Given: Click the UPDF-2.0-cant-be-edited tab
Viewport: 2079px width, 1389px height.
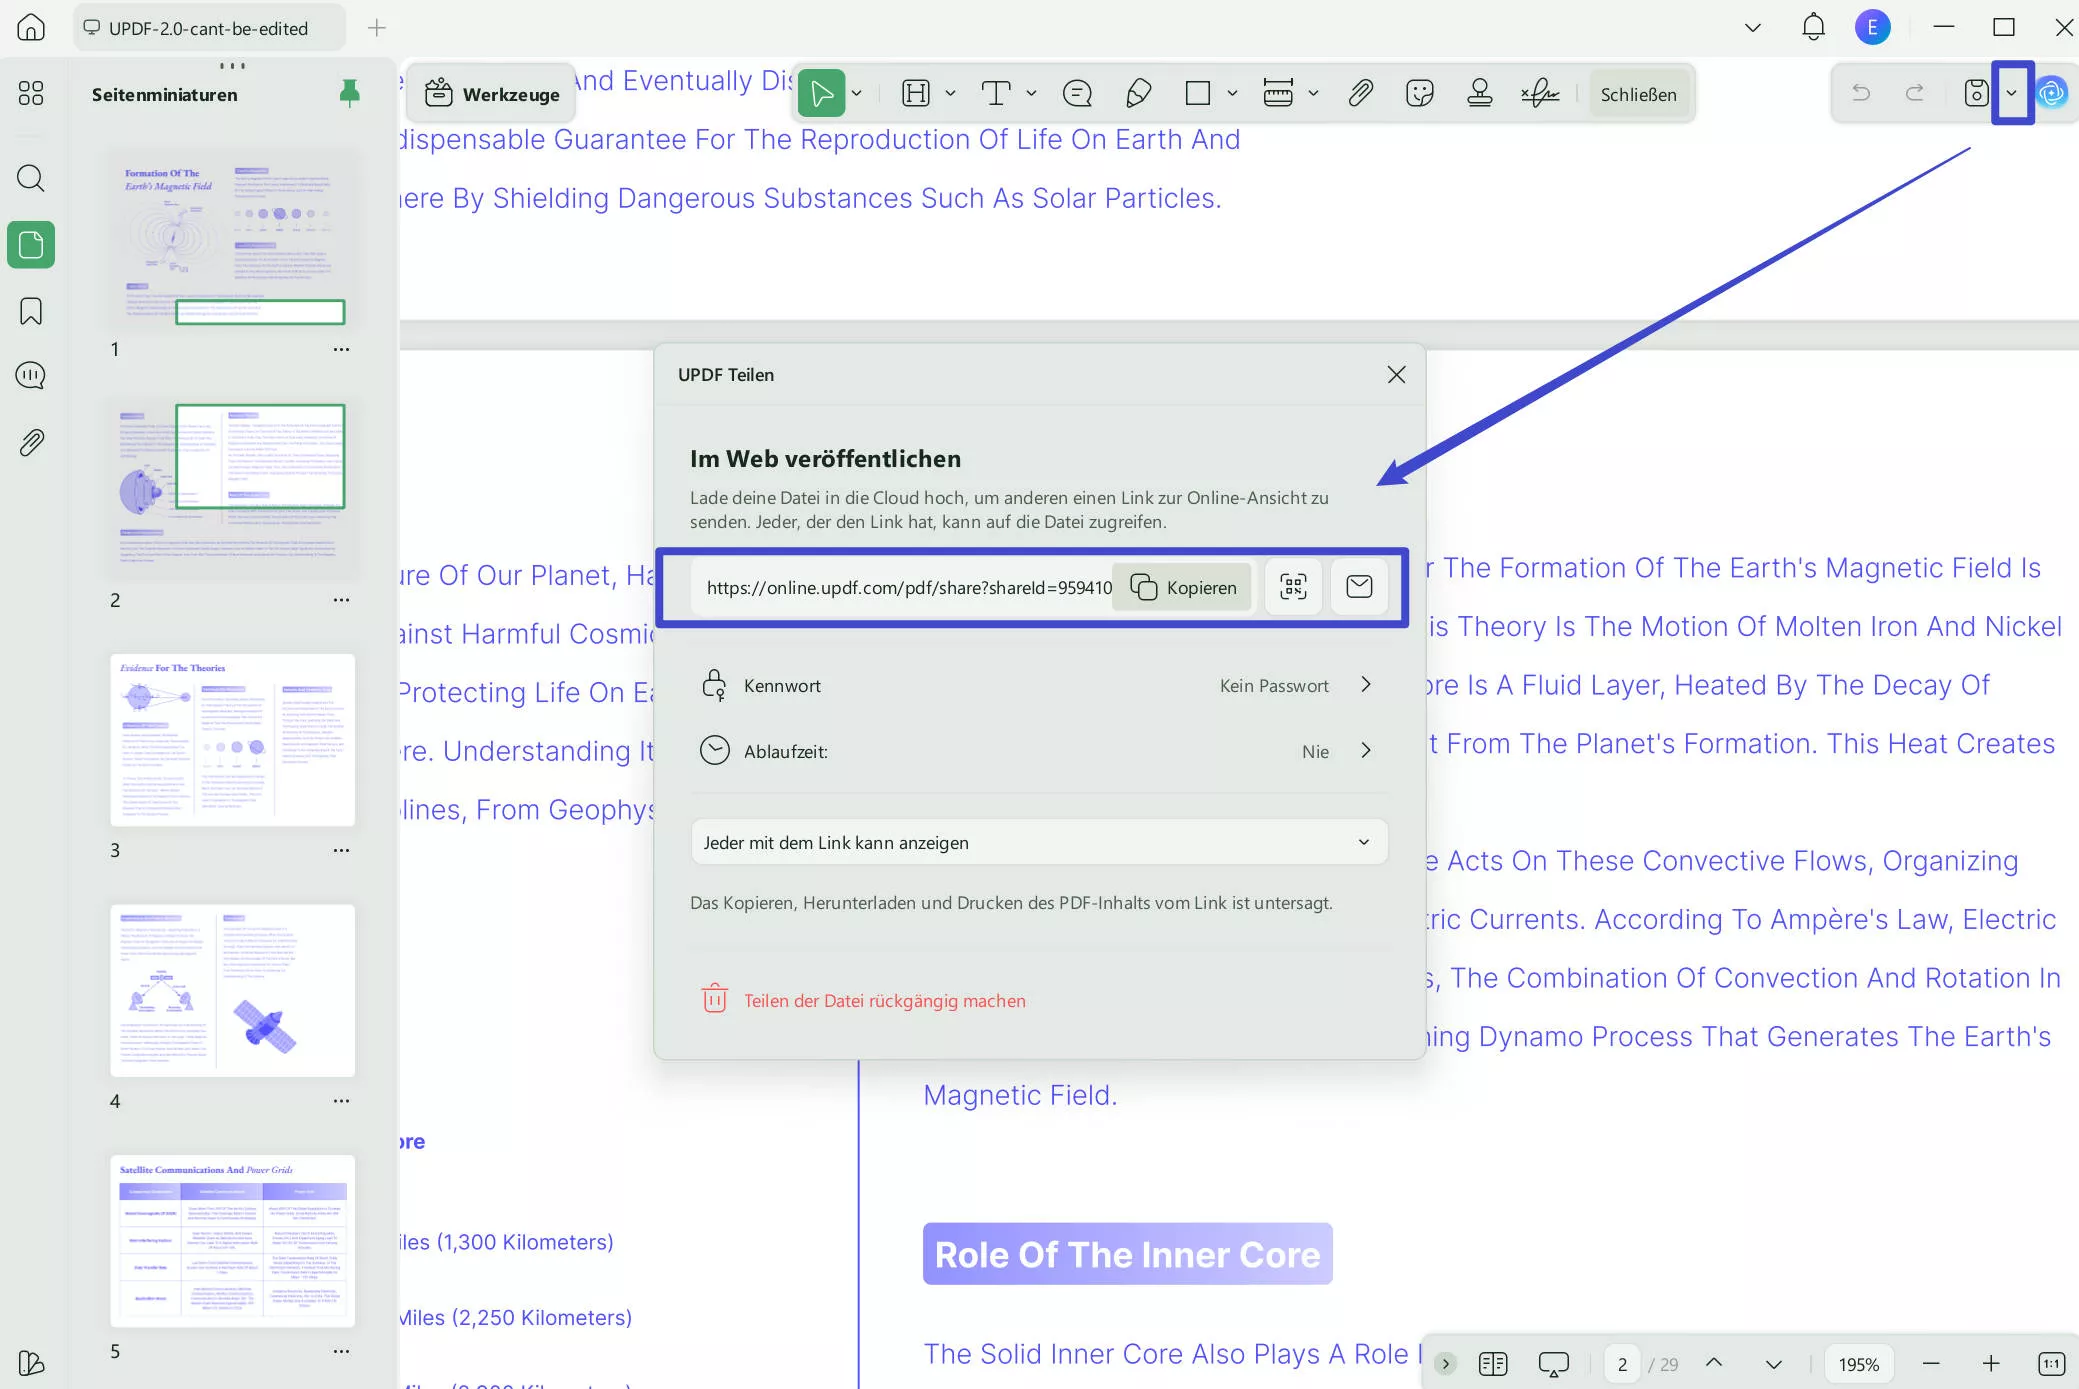Looking at the screenshot, I should pos(208,28).
